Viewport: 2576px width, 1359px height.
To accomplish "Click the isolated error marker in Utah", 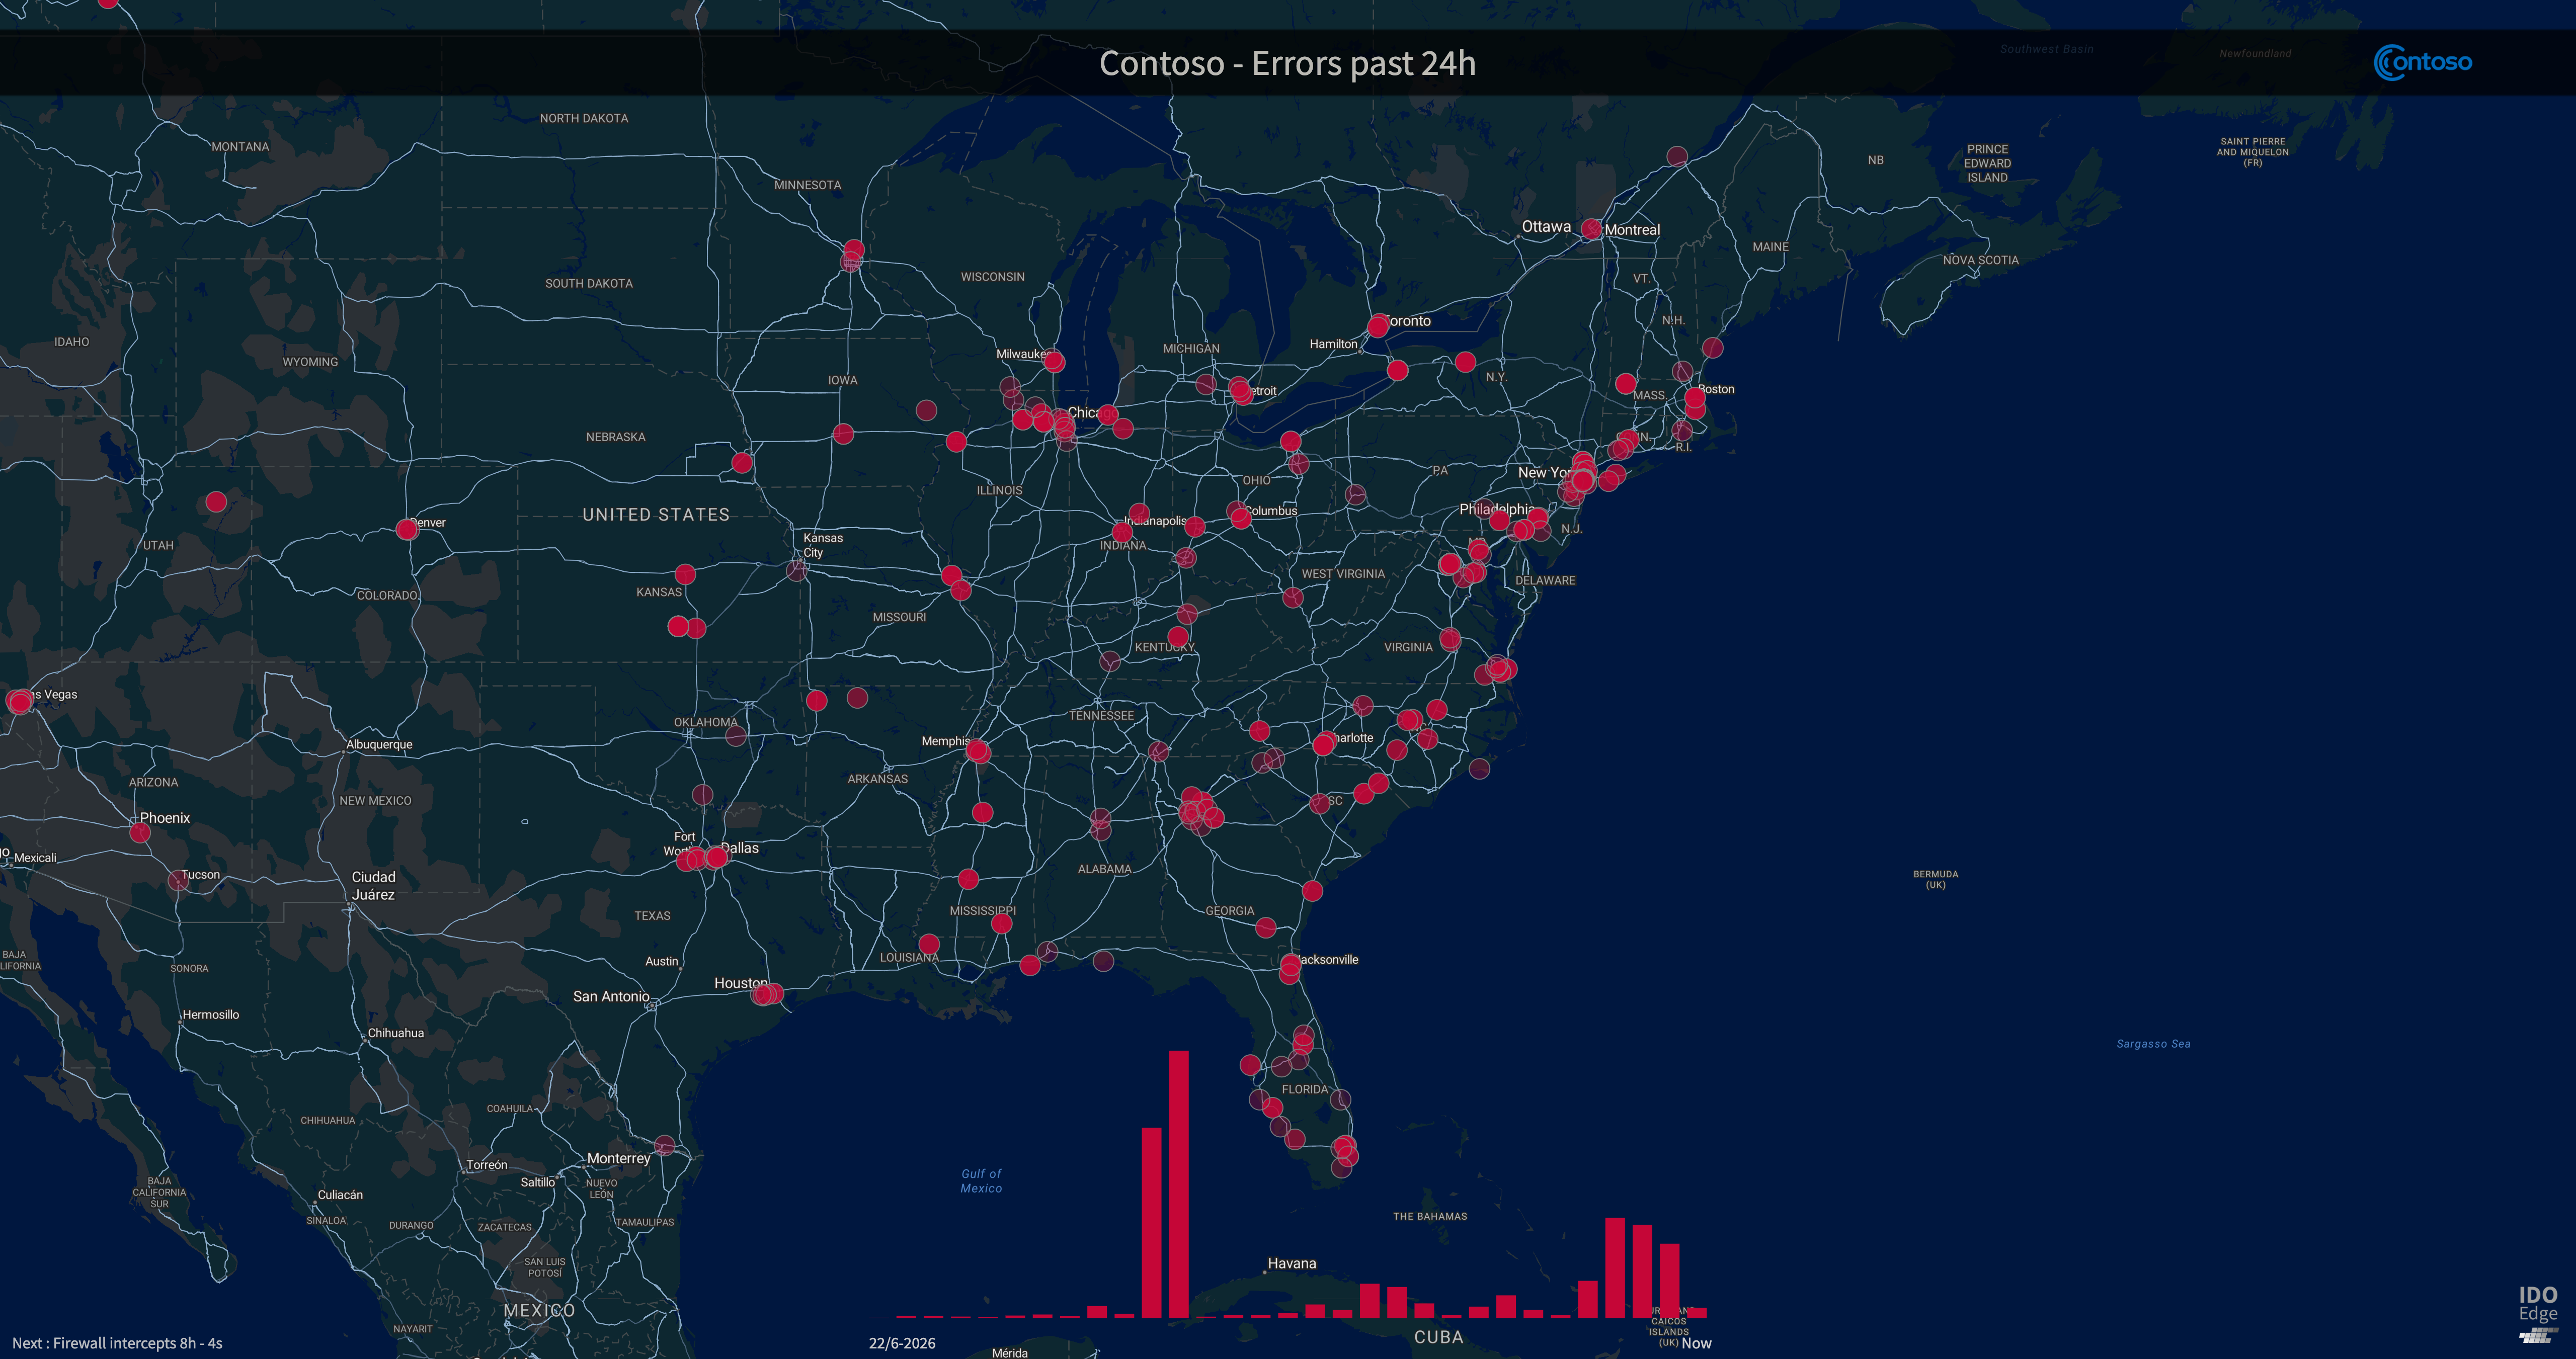I will coord(216,502).
